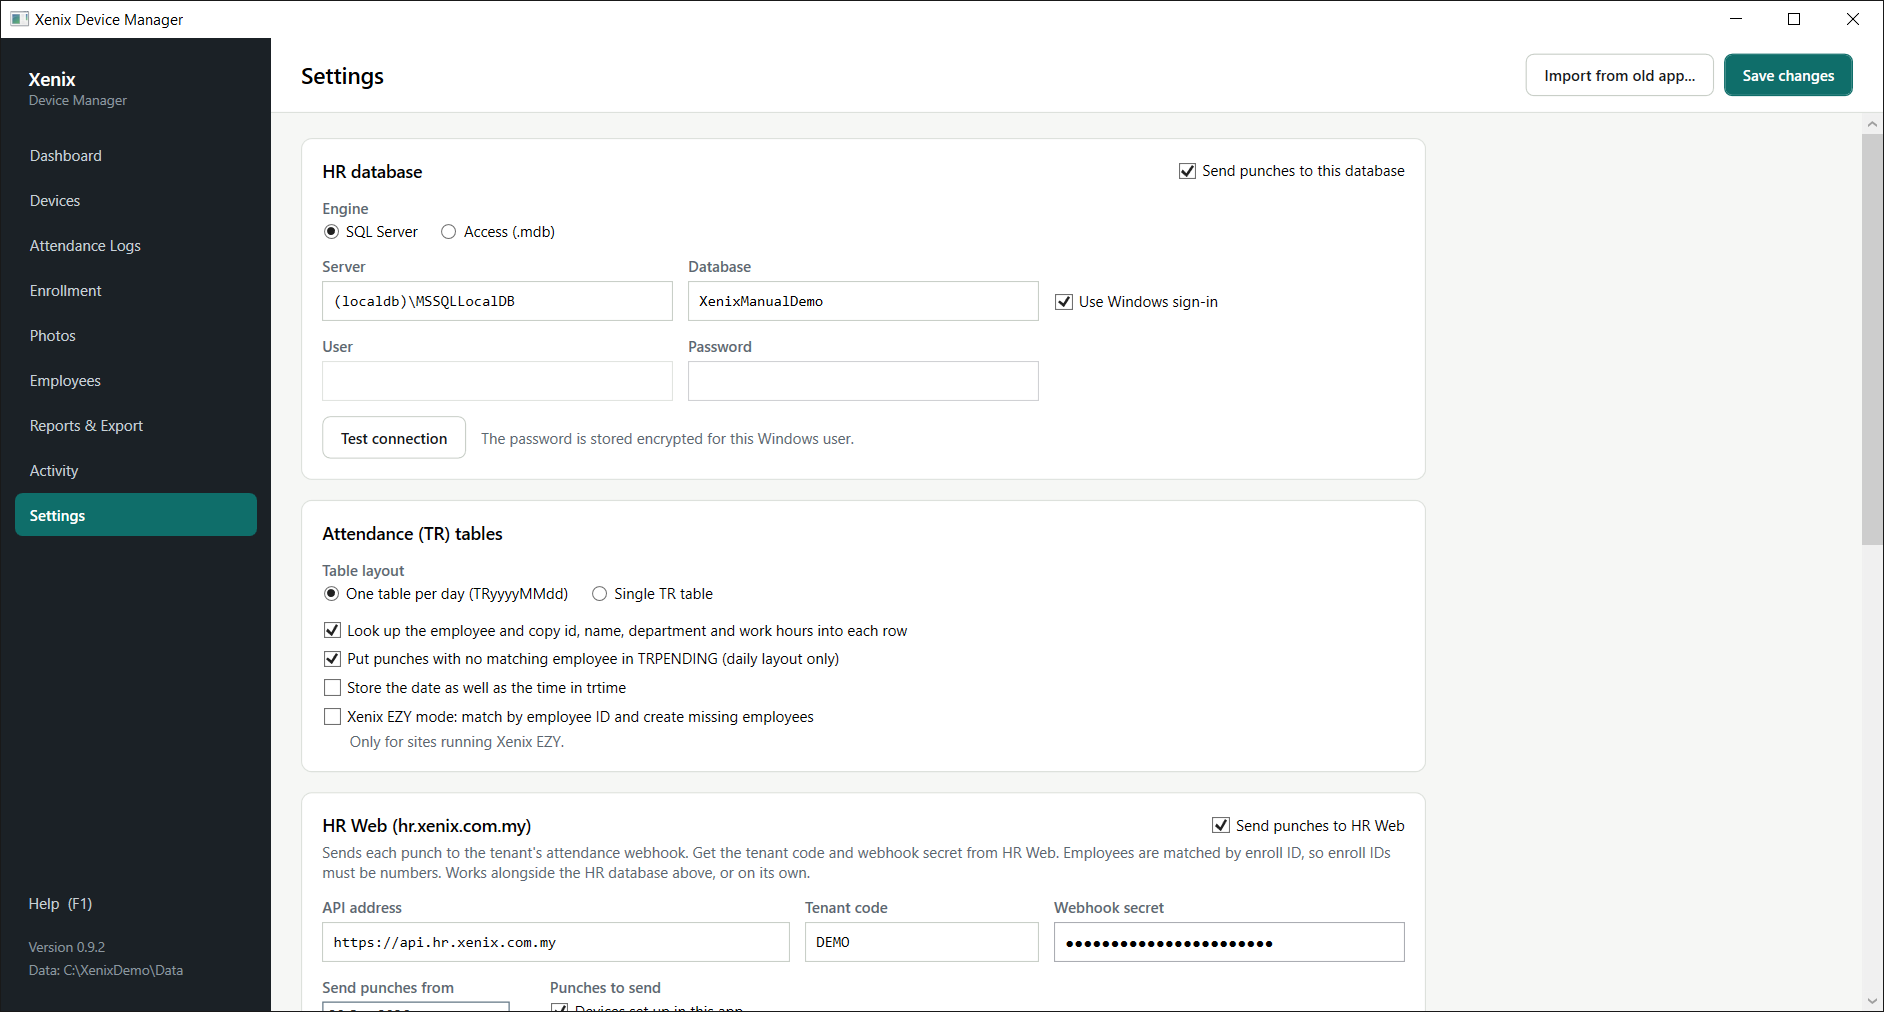Click the 'Version 0.9.2' text
This screenshot has height=1012, width=1884.
tap(67, 947)
